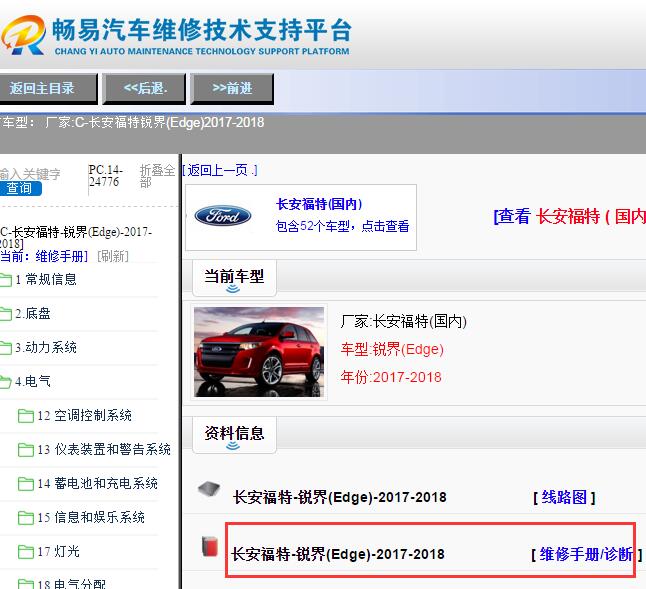Click folder icon beside 1 常规信息

(6, 280)
